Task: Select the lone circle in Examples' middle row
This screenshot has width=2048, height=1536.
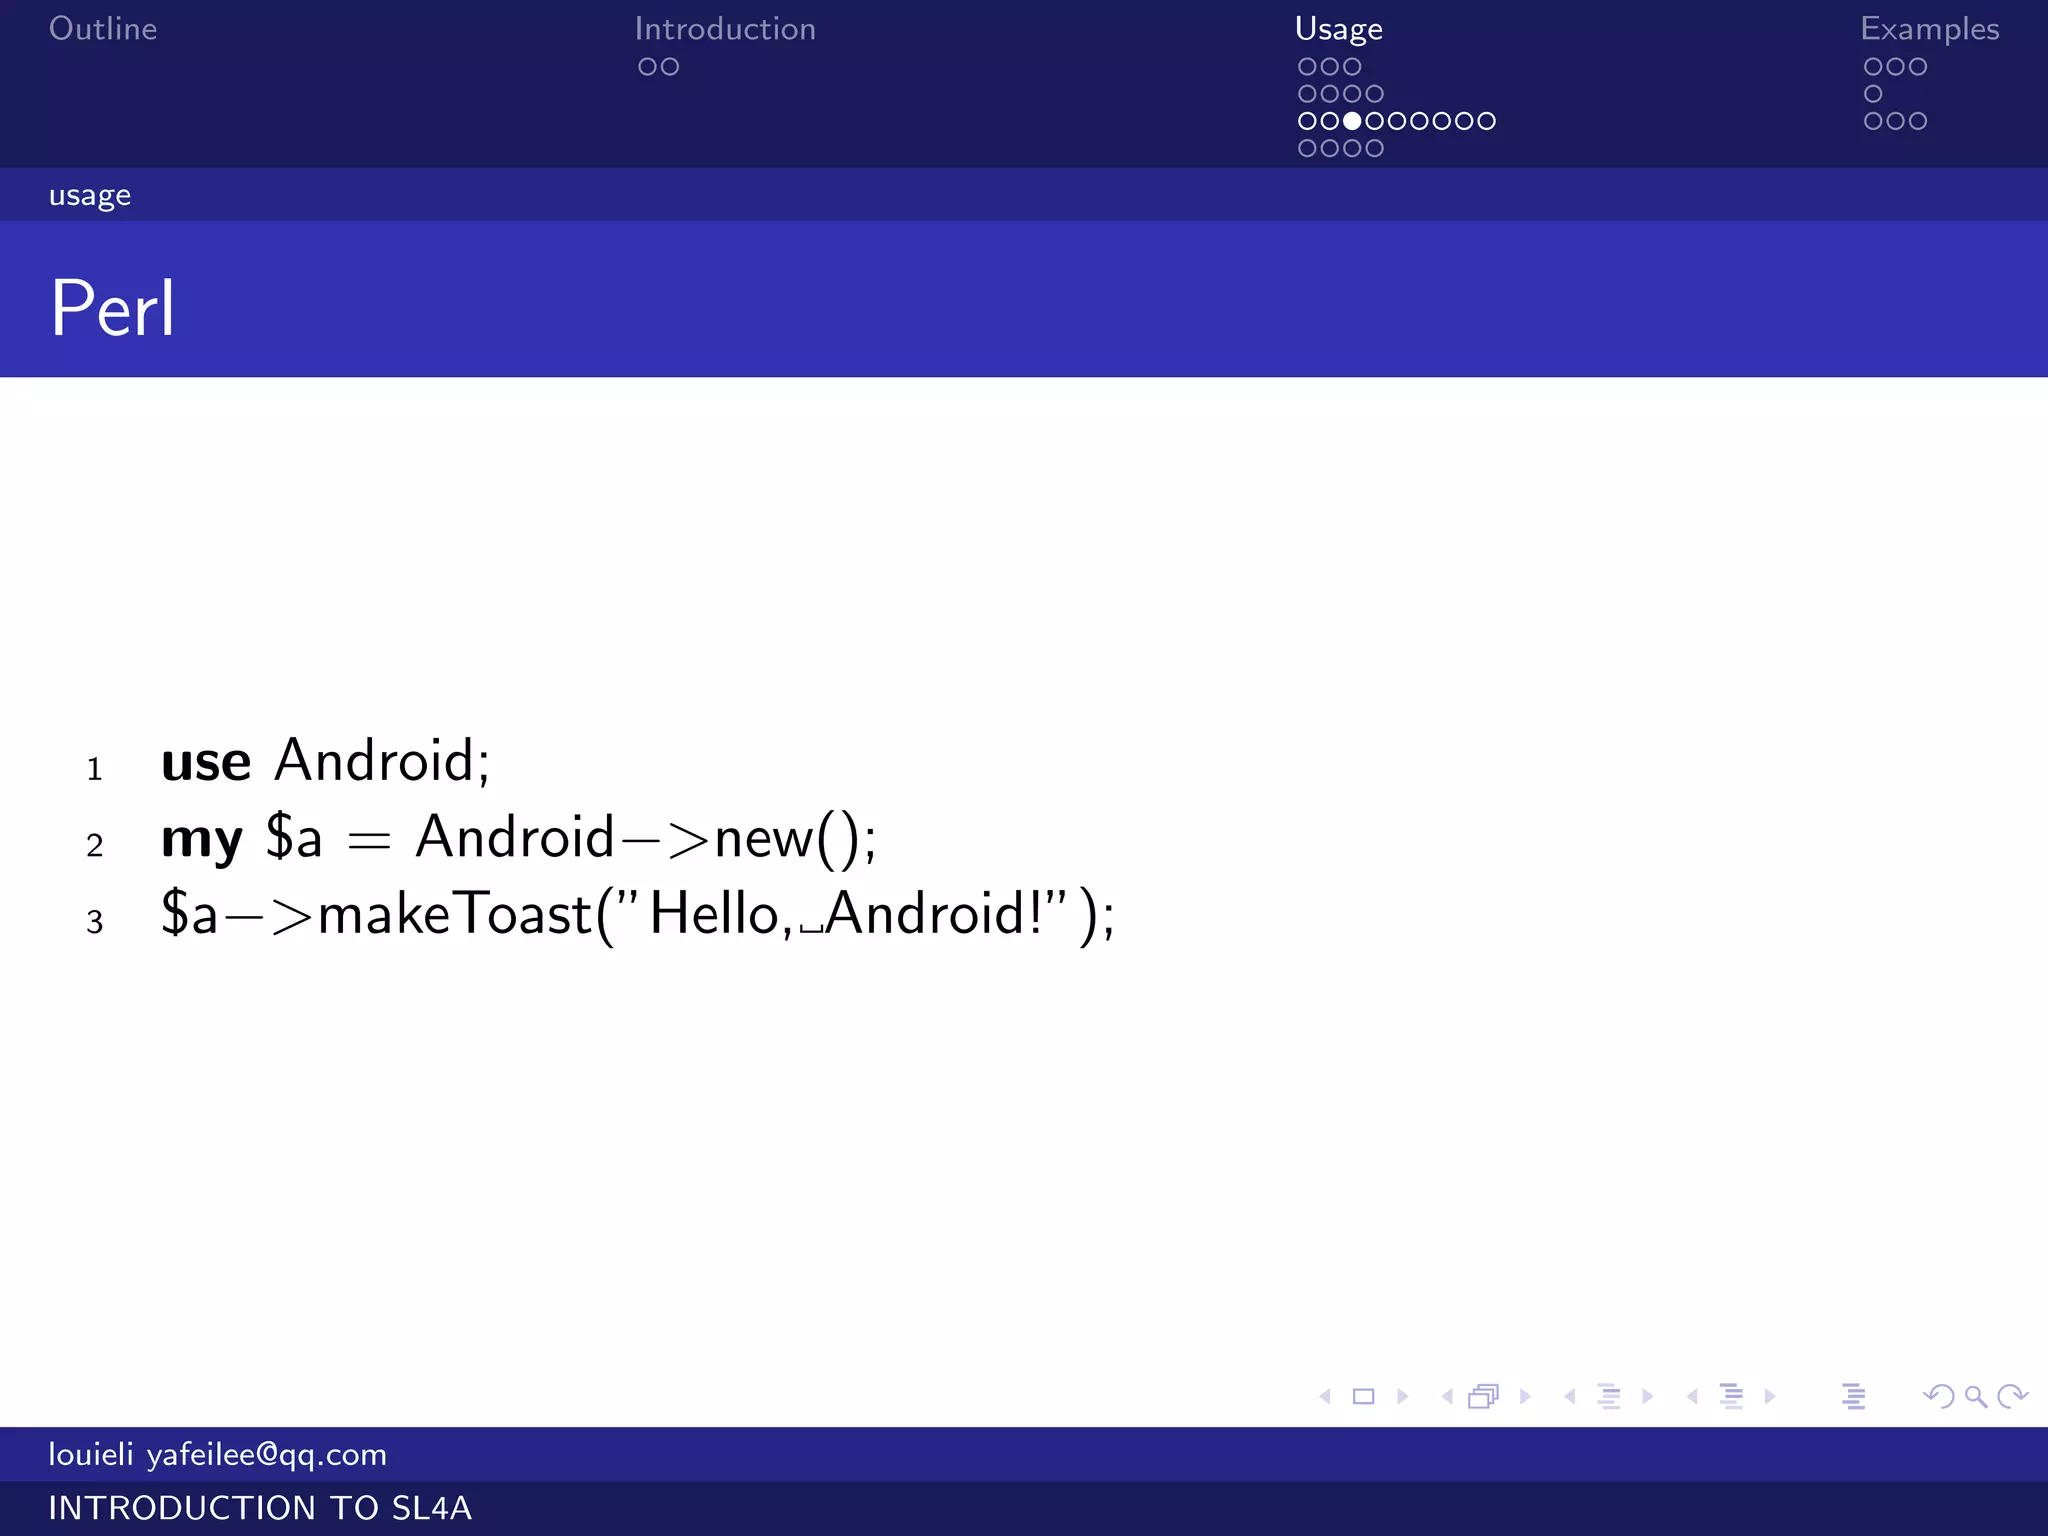Action: (1873, 94)
